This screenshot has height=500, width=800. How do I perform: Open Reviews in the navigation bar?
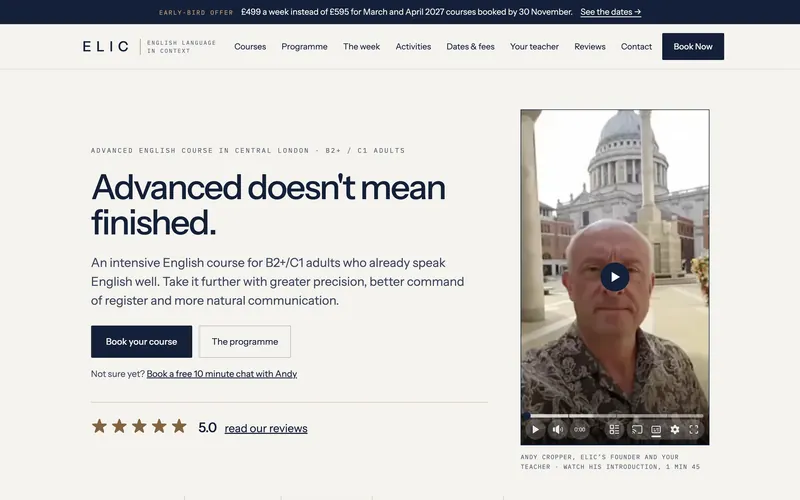[x=590, y=46]
